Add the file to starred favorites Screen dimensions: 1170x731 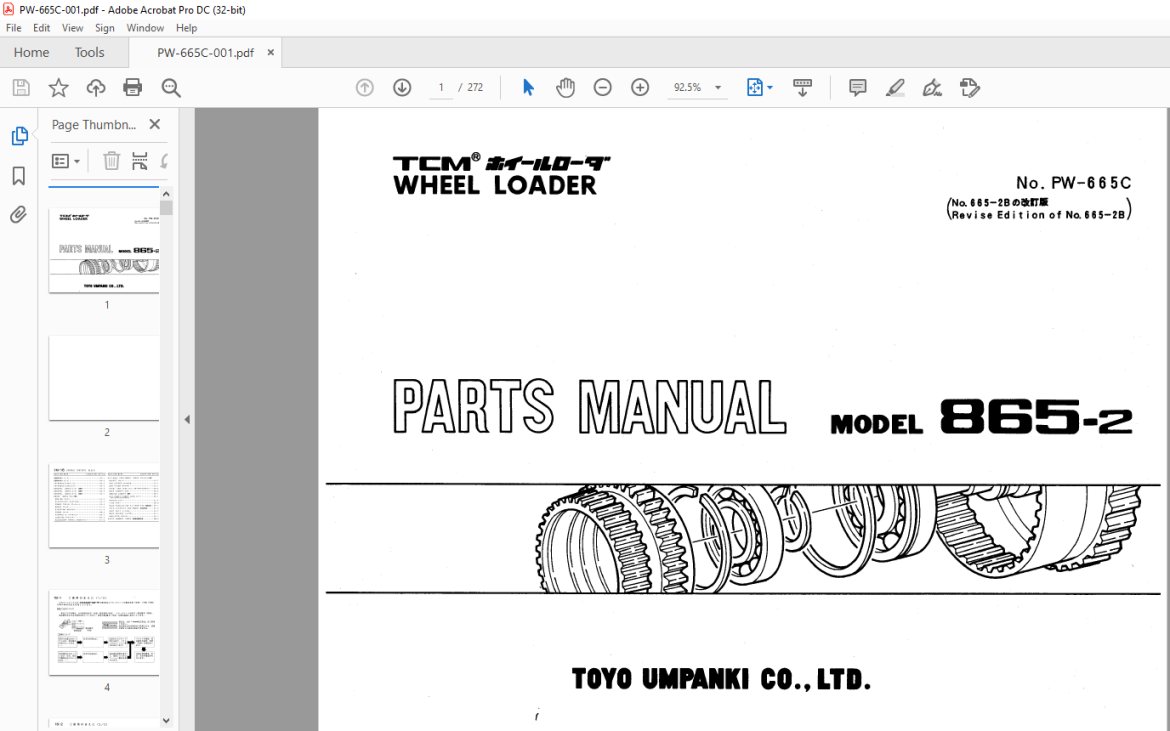(x=58, y=88)
